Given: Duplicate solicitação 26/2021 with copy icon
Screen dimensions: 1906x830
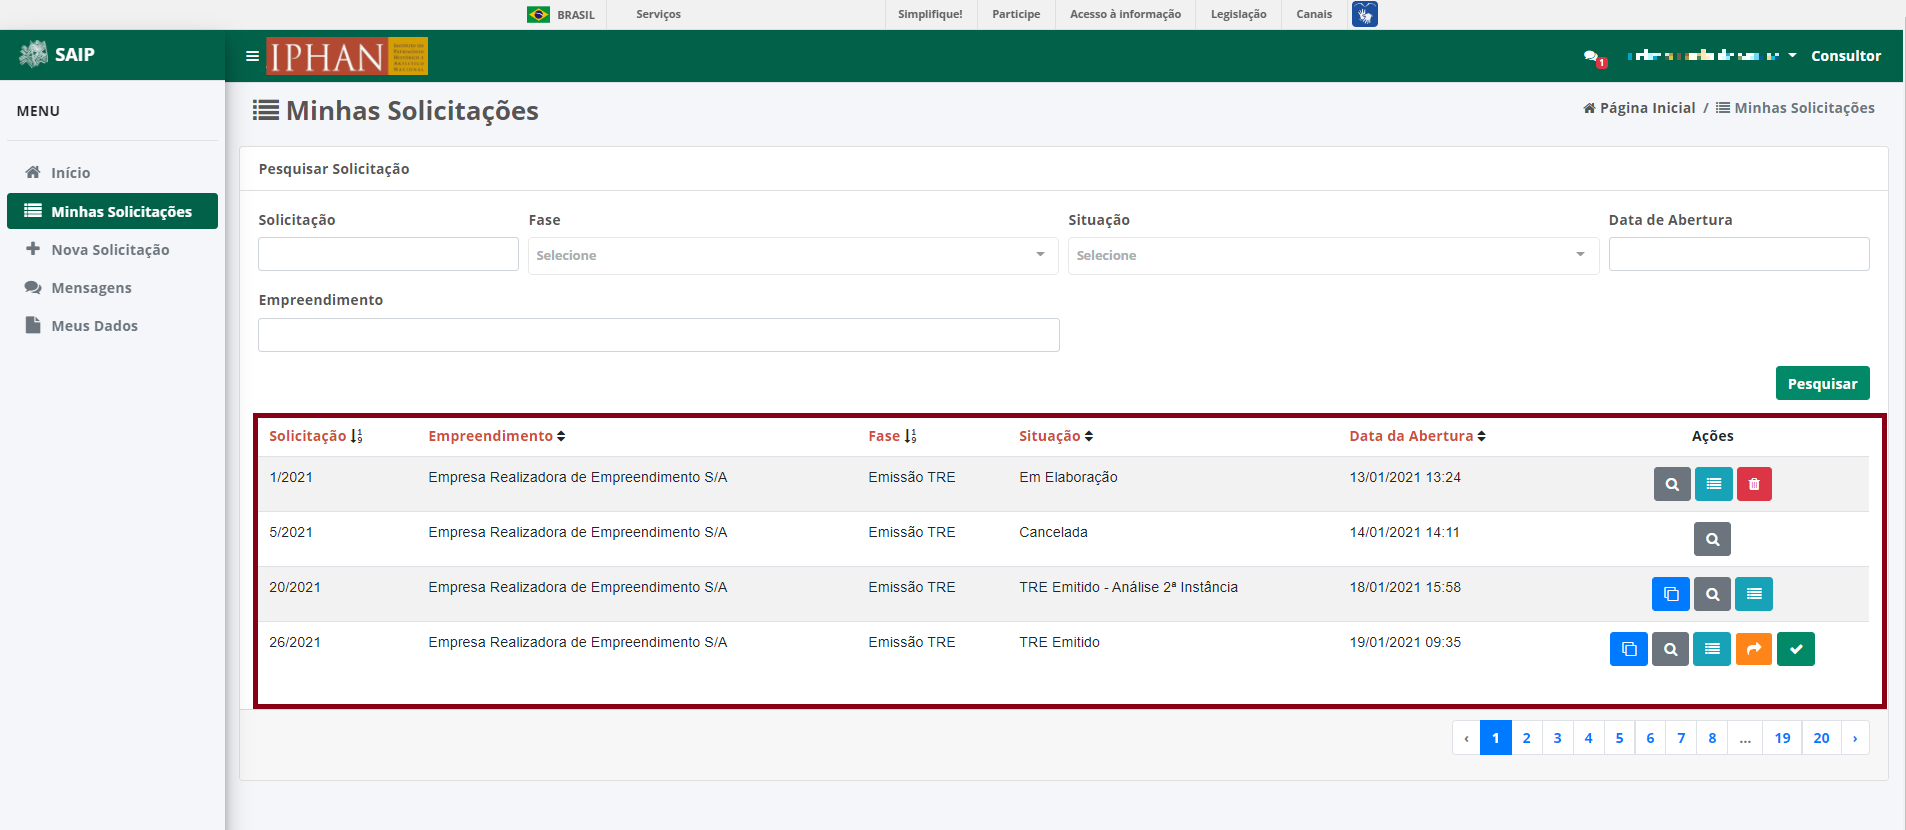Looking at the screenshot, I should [x=1629, y=649].
